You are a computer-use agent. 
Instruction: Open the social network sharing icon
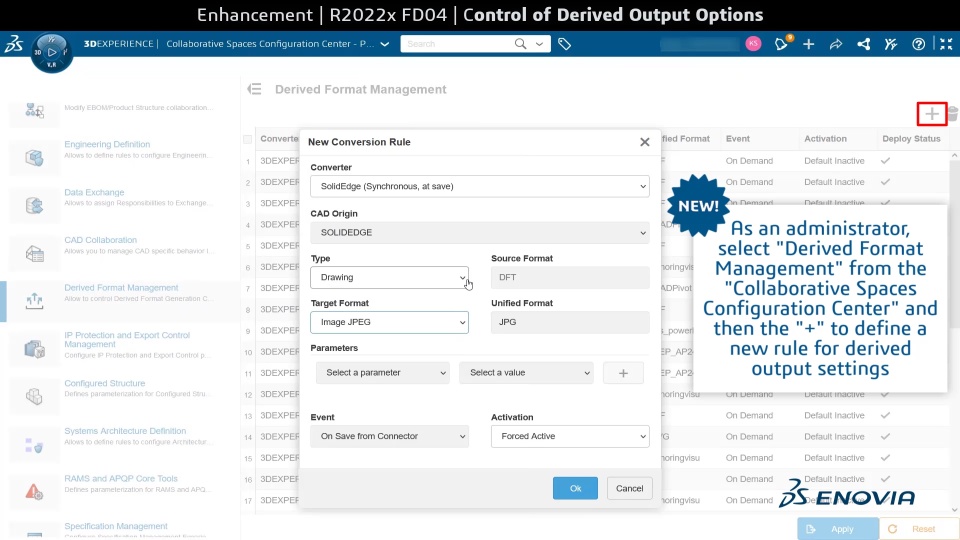(x=863, y=44)
